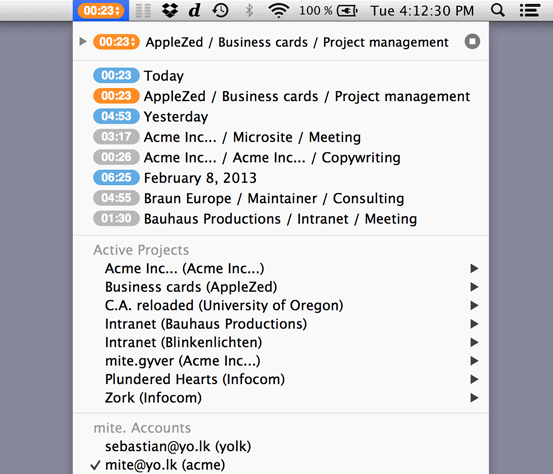Image resolution: width=553 pixels, height=474 pixels.
Task: Click the battery status icon
Action: (x=347, y=11)
